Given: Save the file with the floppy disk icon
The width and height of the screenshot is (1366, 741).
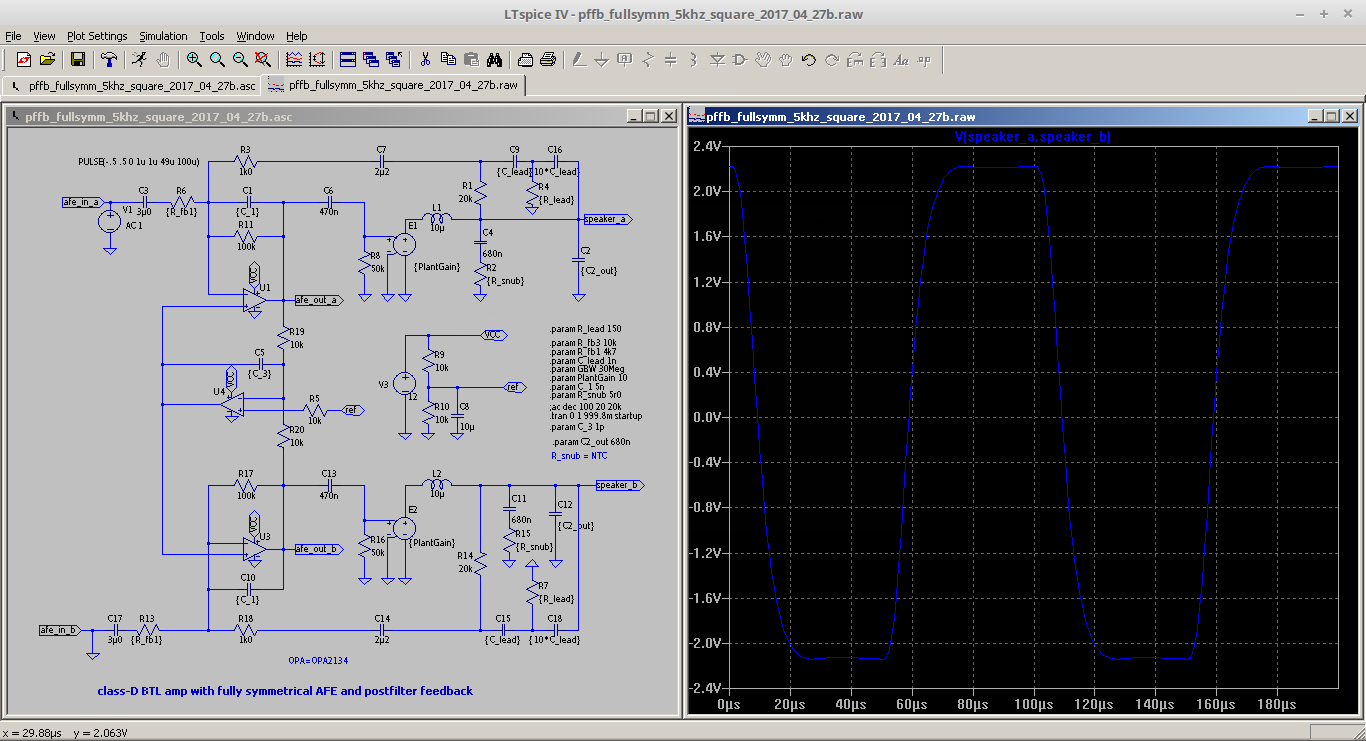Looking at the screenshot, I should click(x=78, y=60).
